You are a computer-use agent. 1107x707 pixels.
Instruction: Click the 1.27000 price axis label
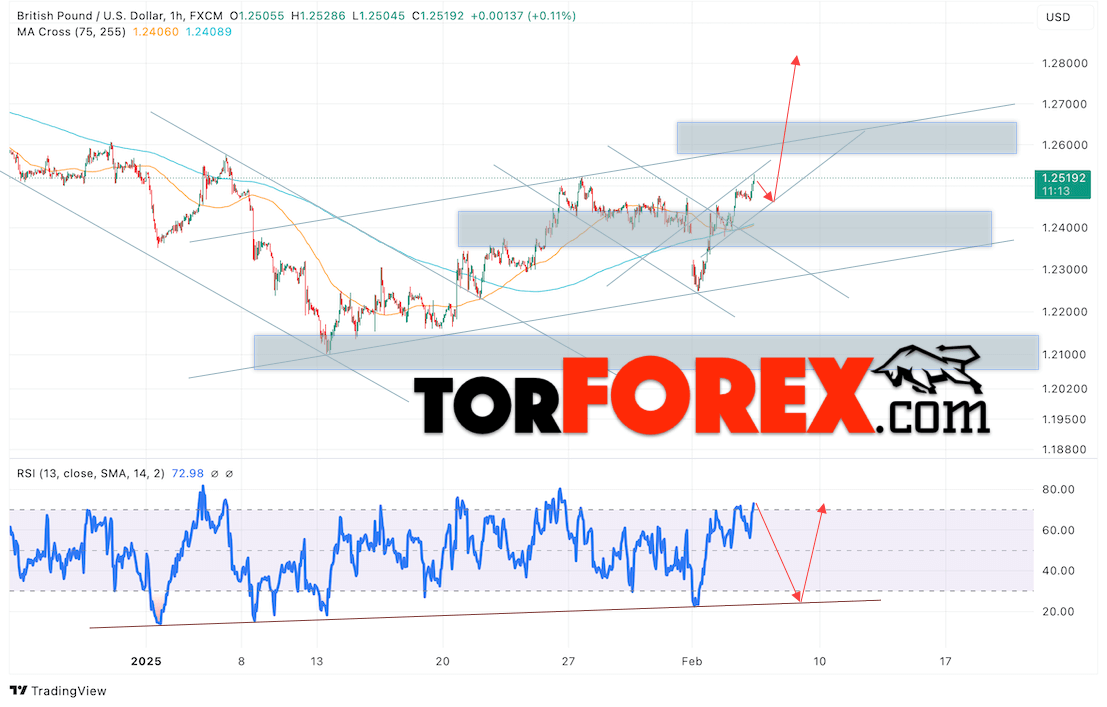[x=1065, y=105]
